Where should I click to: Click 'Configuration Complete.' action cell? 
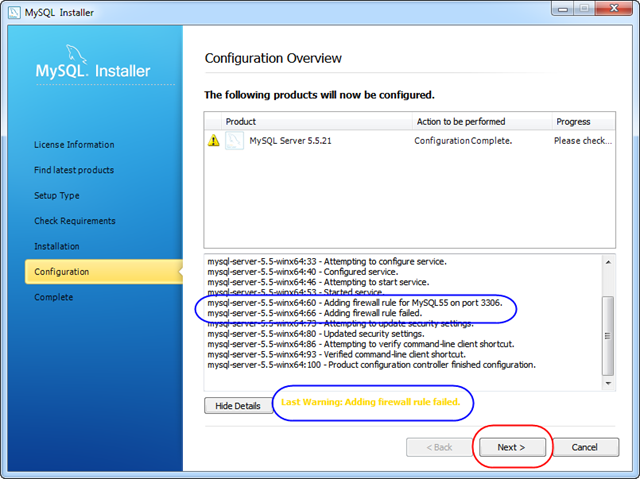pos(463,141)
